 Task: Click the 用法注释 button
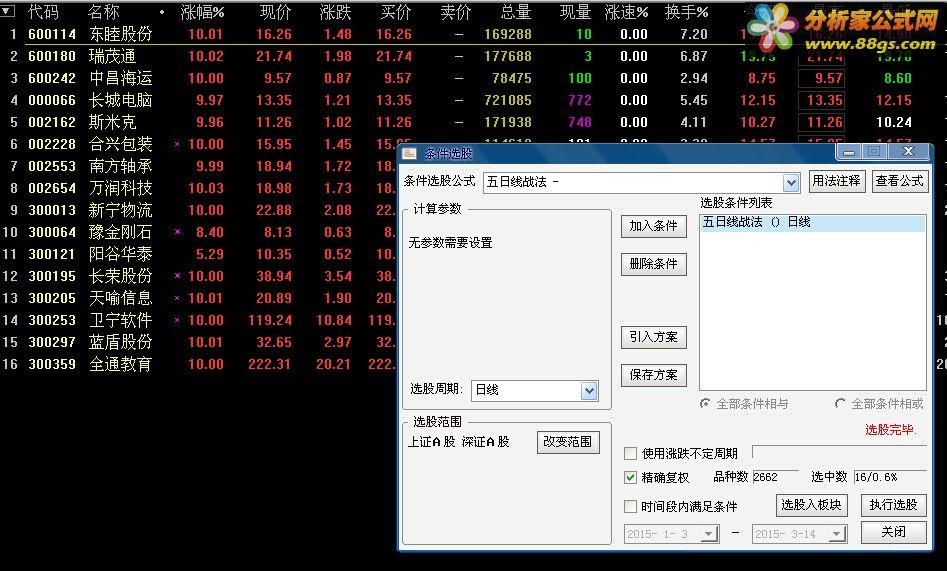point(836,181)
